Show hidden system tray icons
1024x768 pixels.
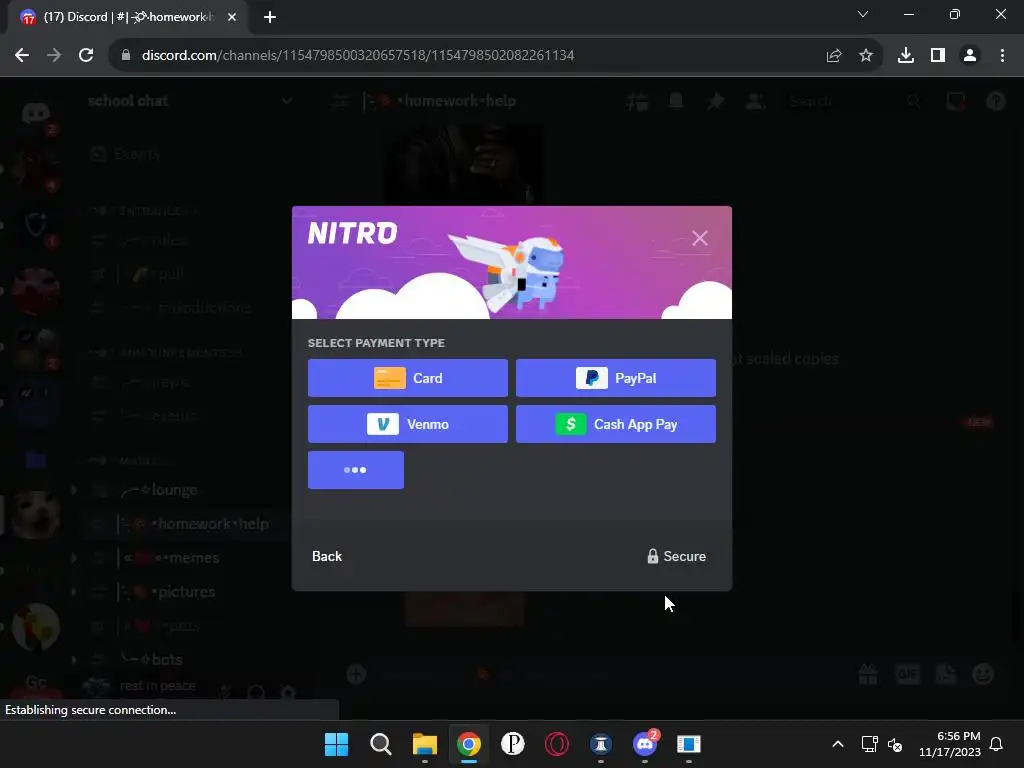click(x=838, y=744)
